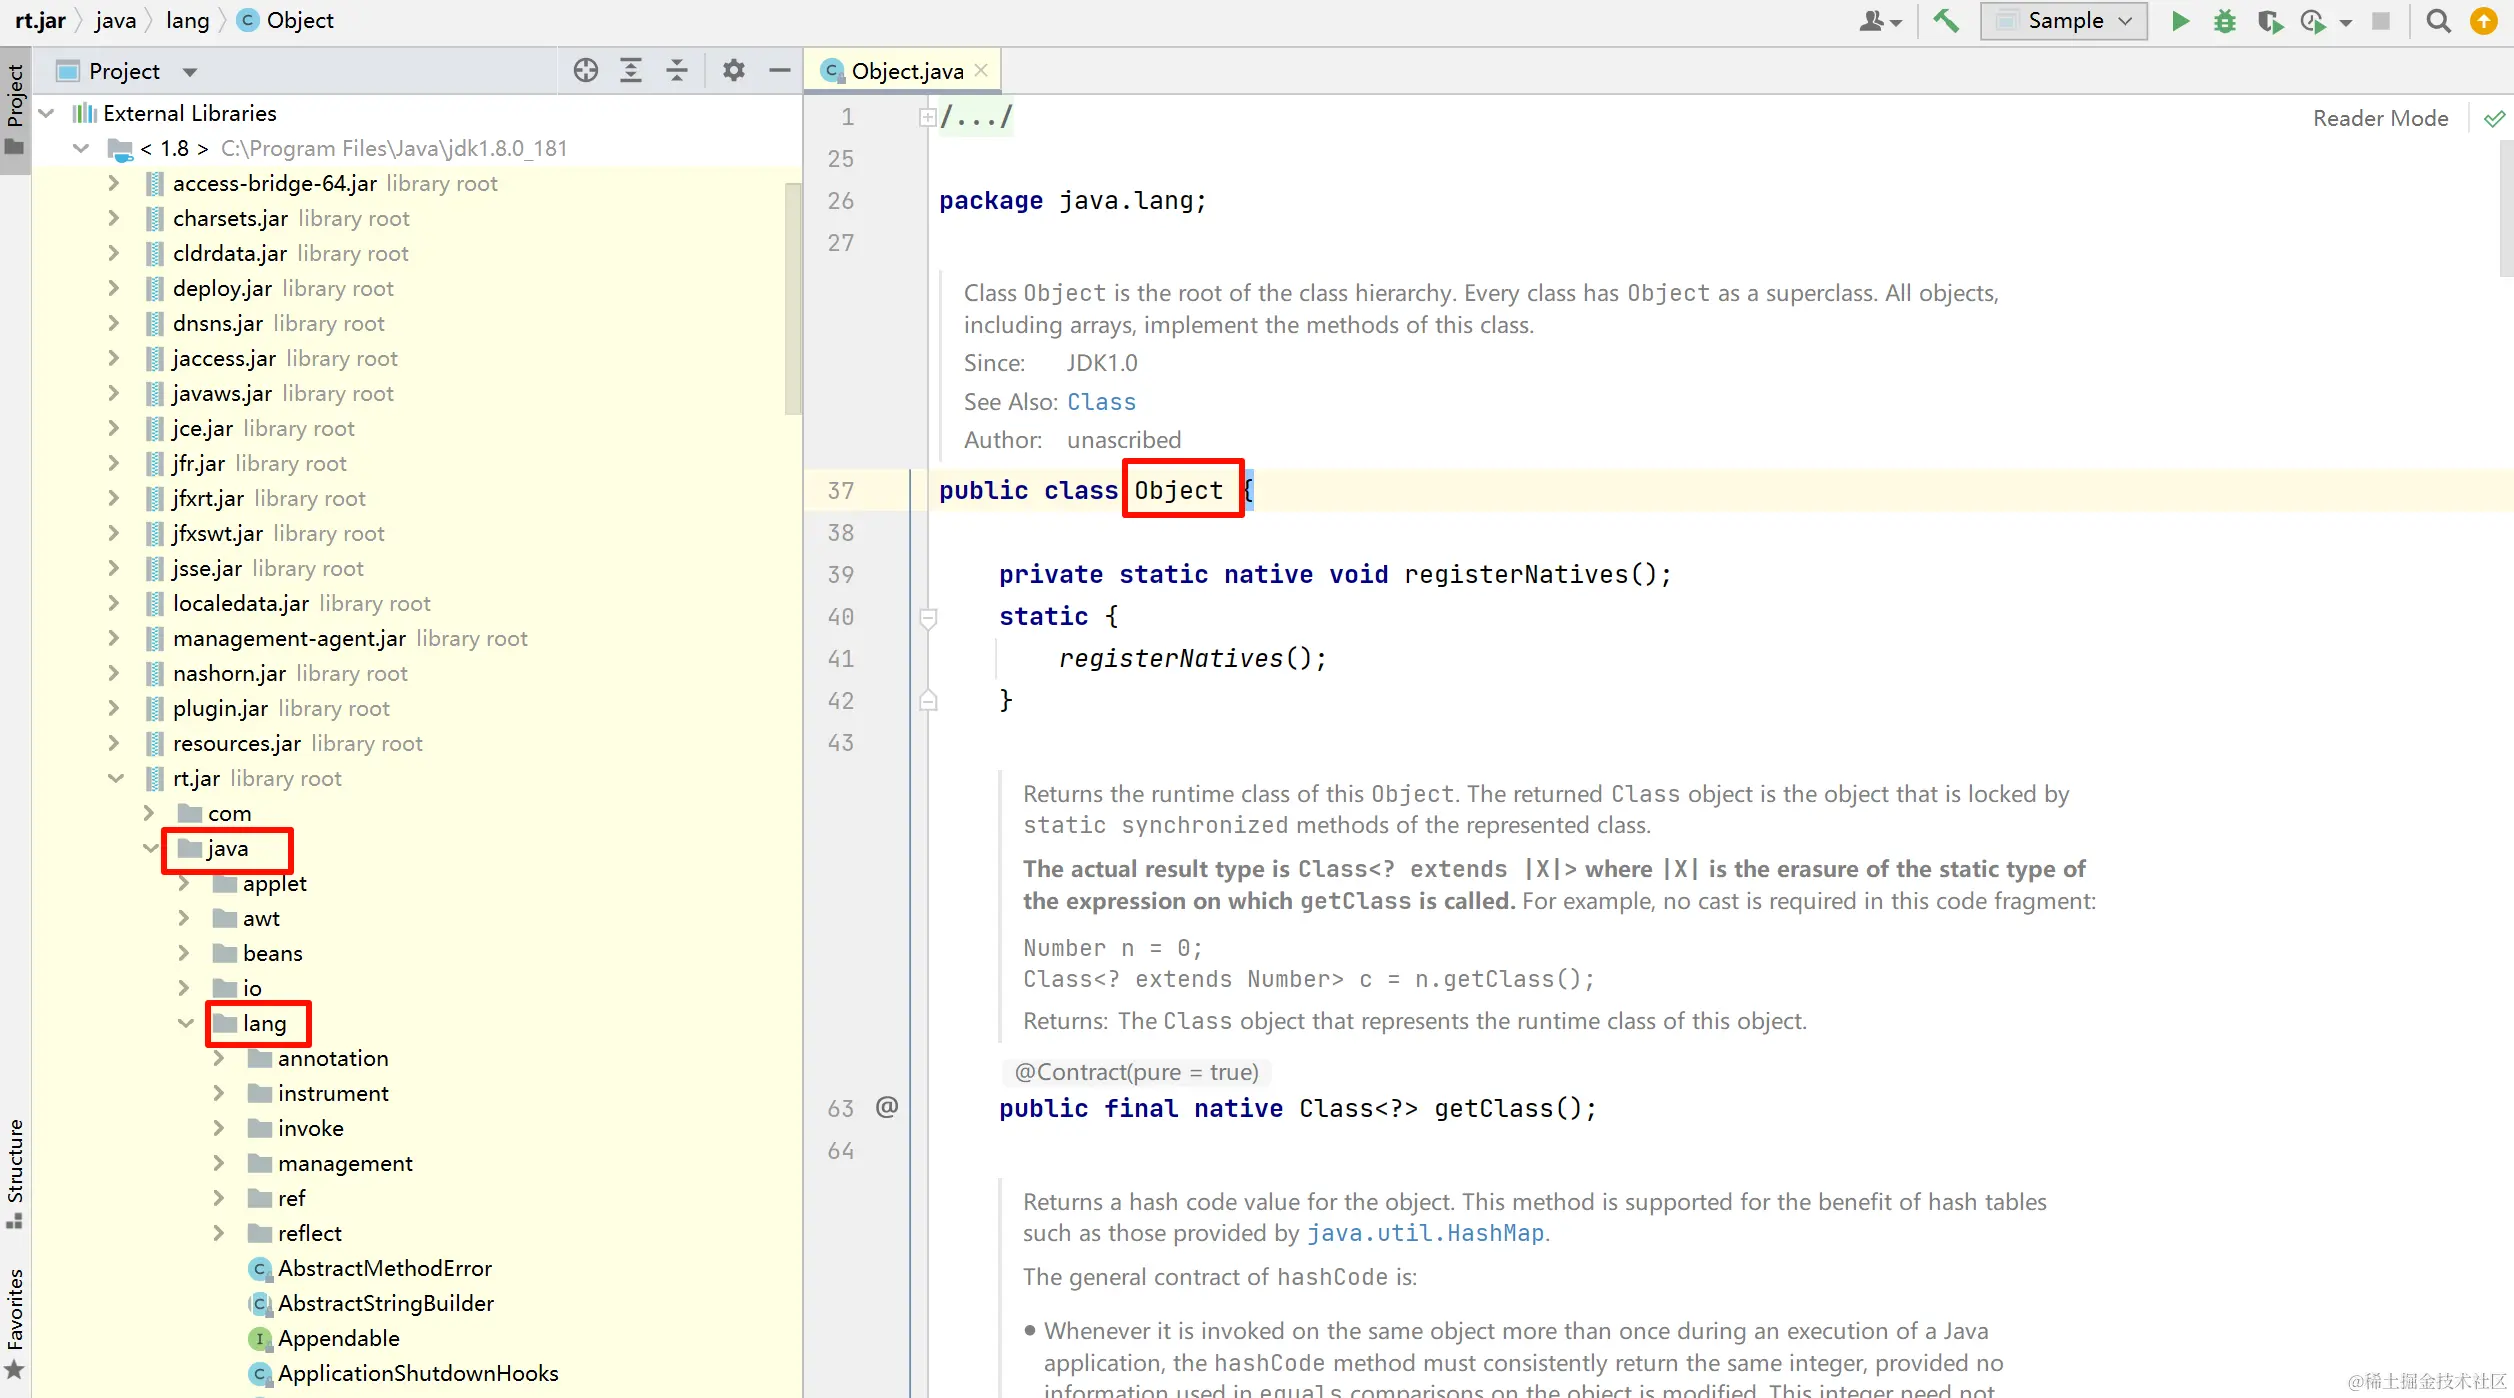This screenshot has width=2514, height=1398.
Task: Expand the nashorn.jar library node
Action: tap(114, 673)
